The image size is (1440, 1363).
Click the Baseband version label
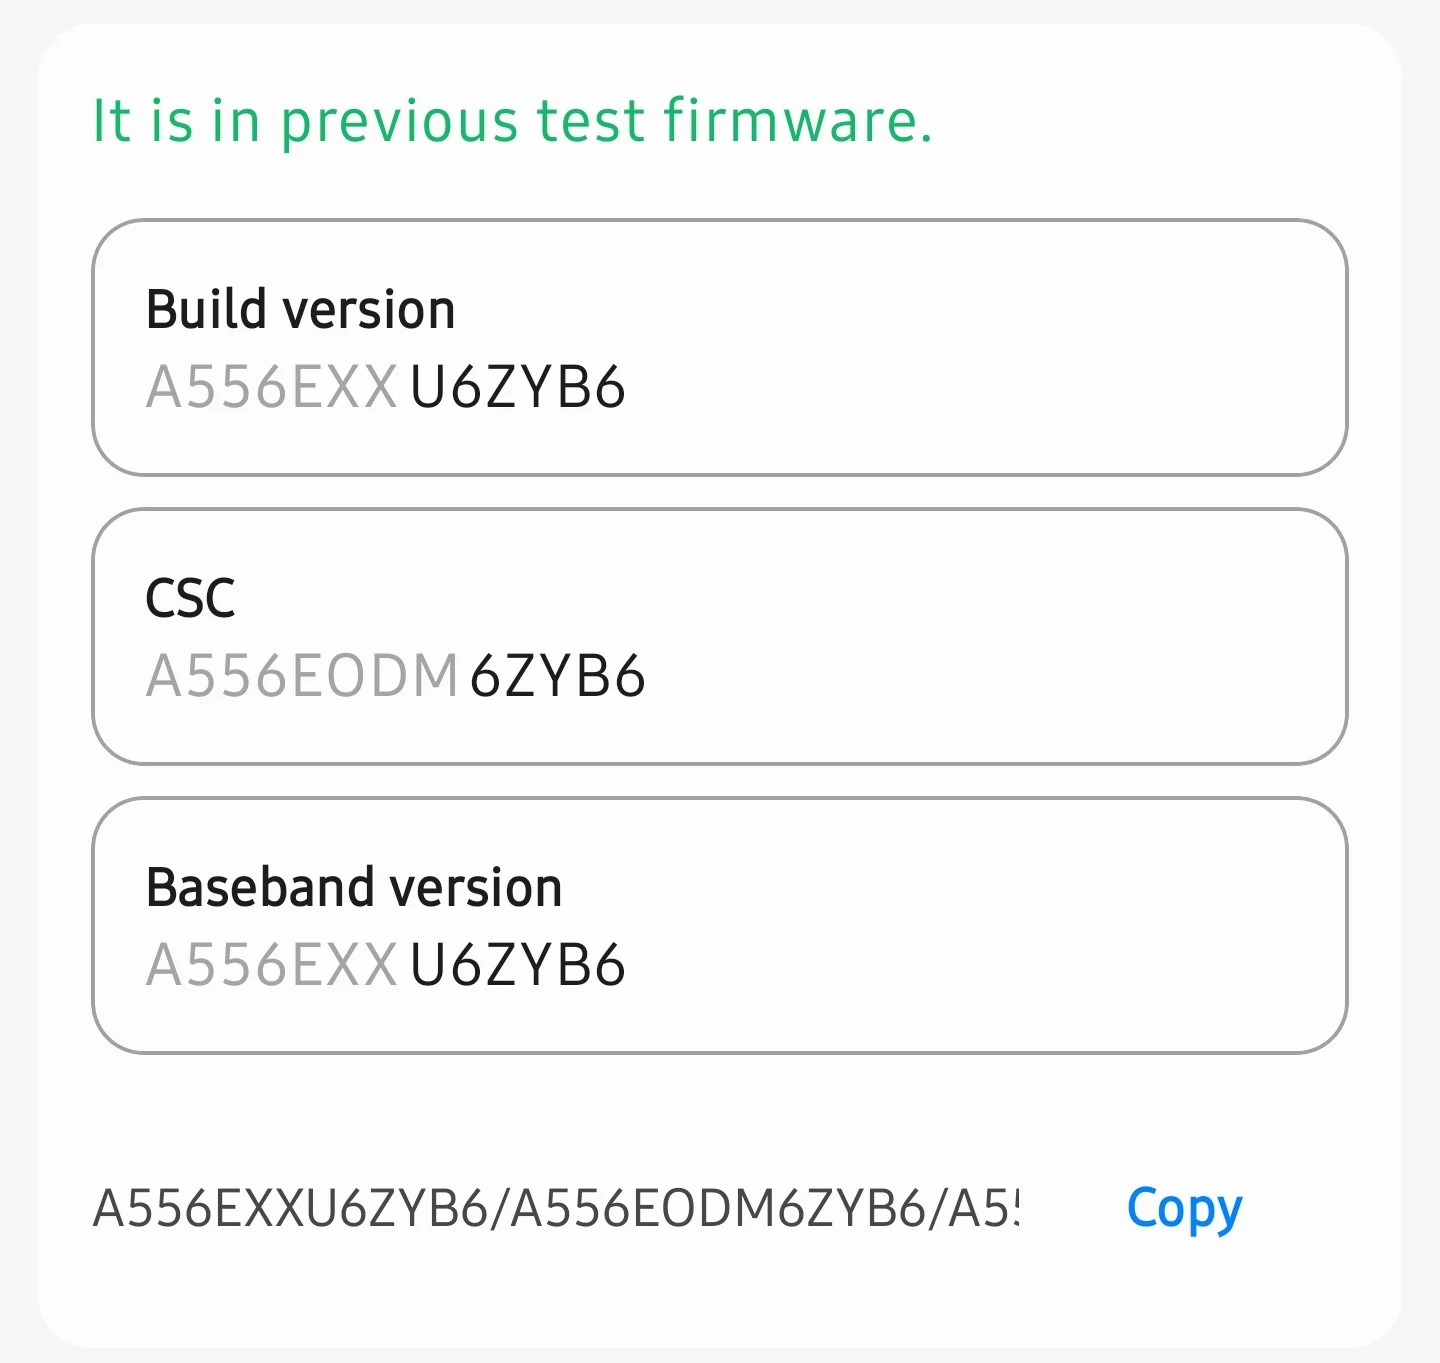coord(354,886)
